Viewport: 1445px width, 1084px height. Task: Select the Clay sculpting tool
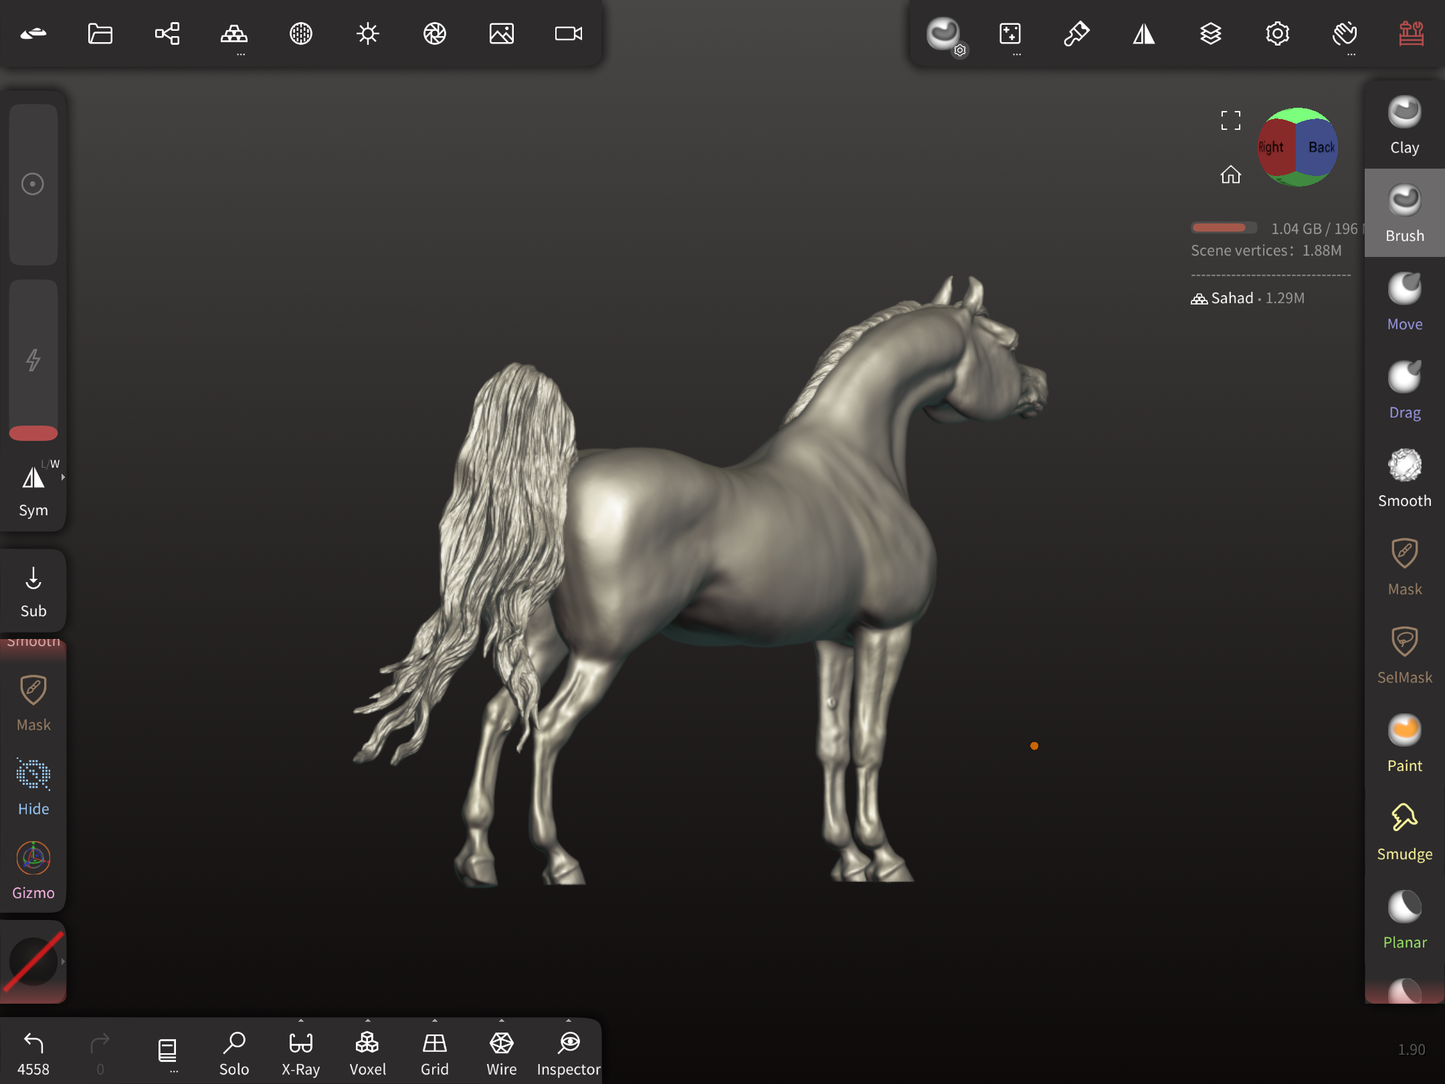[x=1404, y=126]
